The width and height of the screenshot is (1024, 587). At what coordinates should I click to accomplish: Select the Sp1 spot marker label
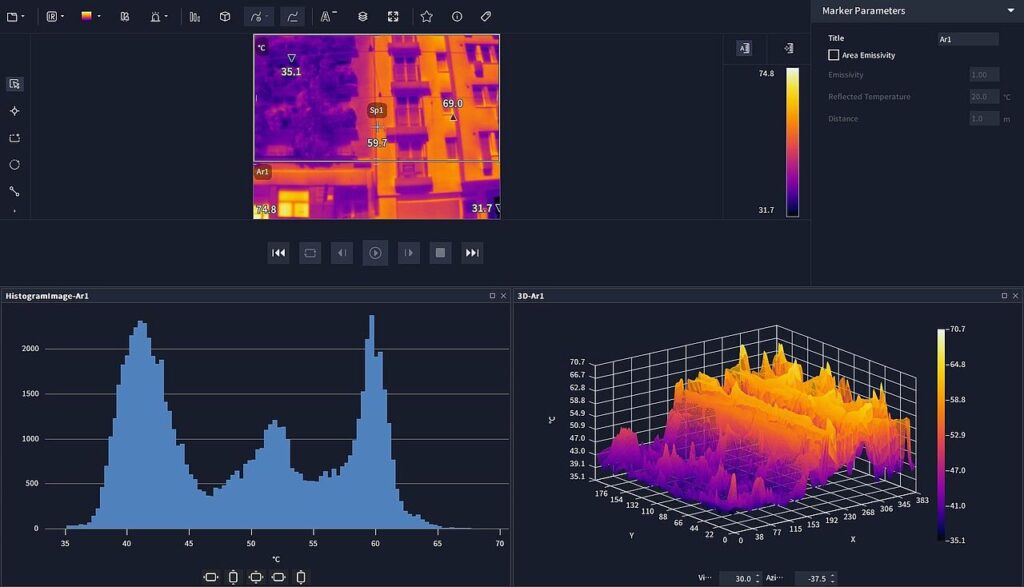pos(377,110)
